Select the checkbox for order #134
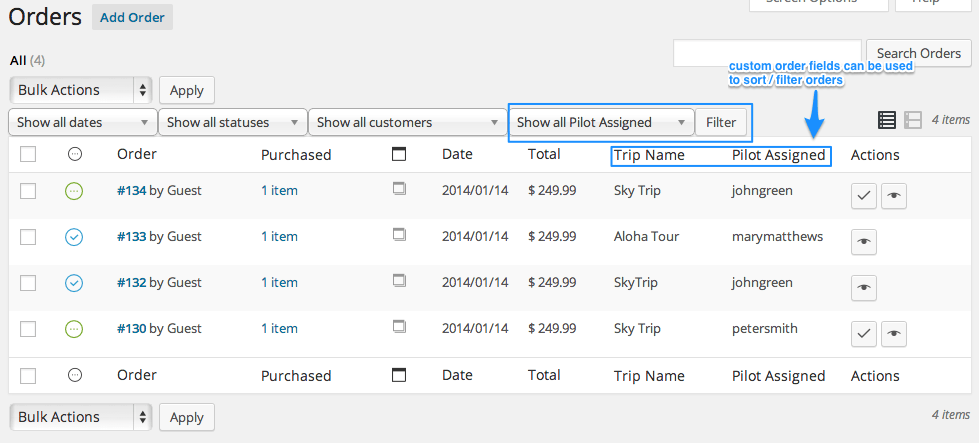Viewport: 979px width, 443px height. [27, 191]
